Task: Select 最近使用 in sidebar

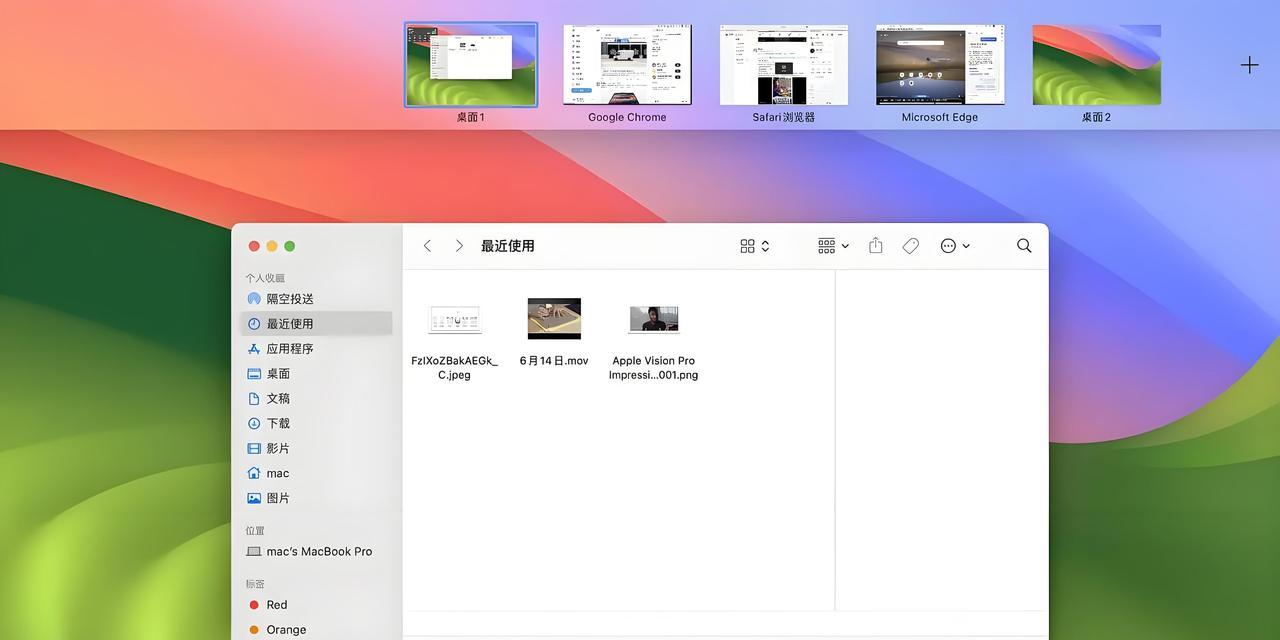Action: (x=316, y=323)
